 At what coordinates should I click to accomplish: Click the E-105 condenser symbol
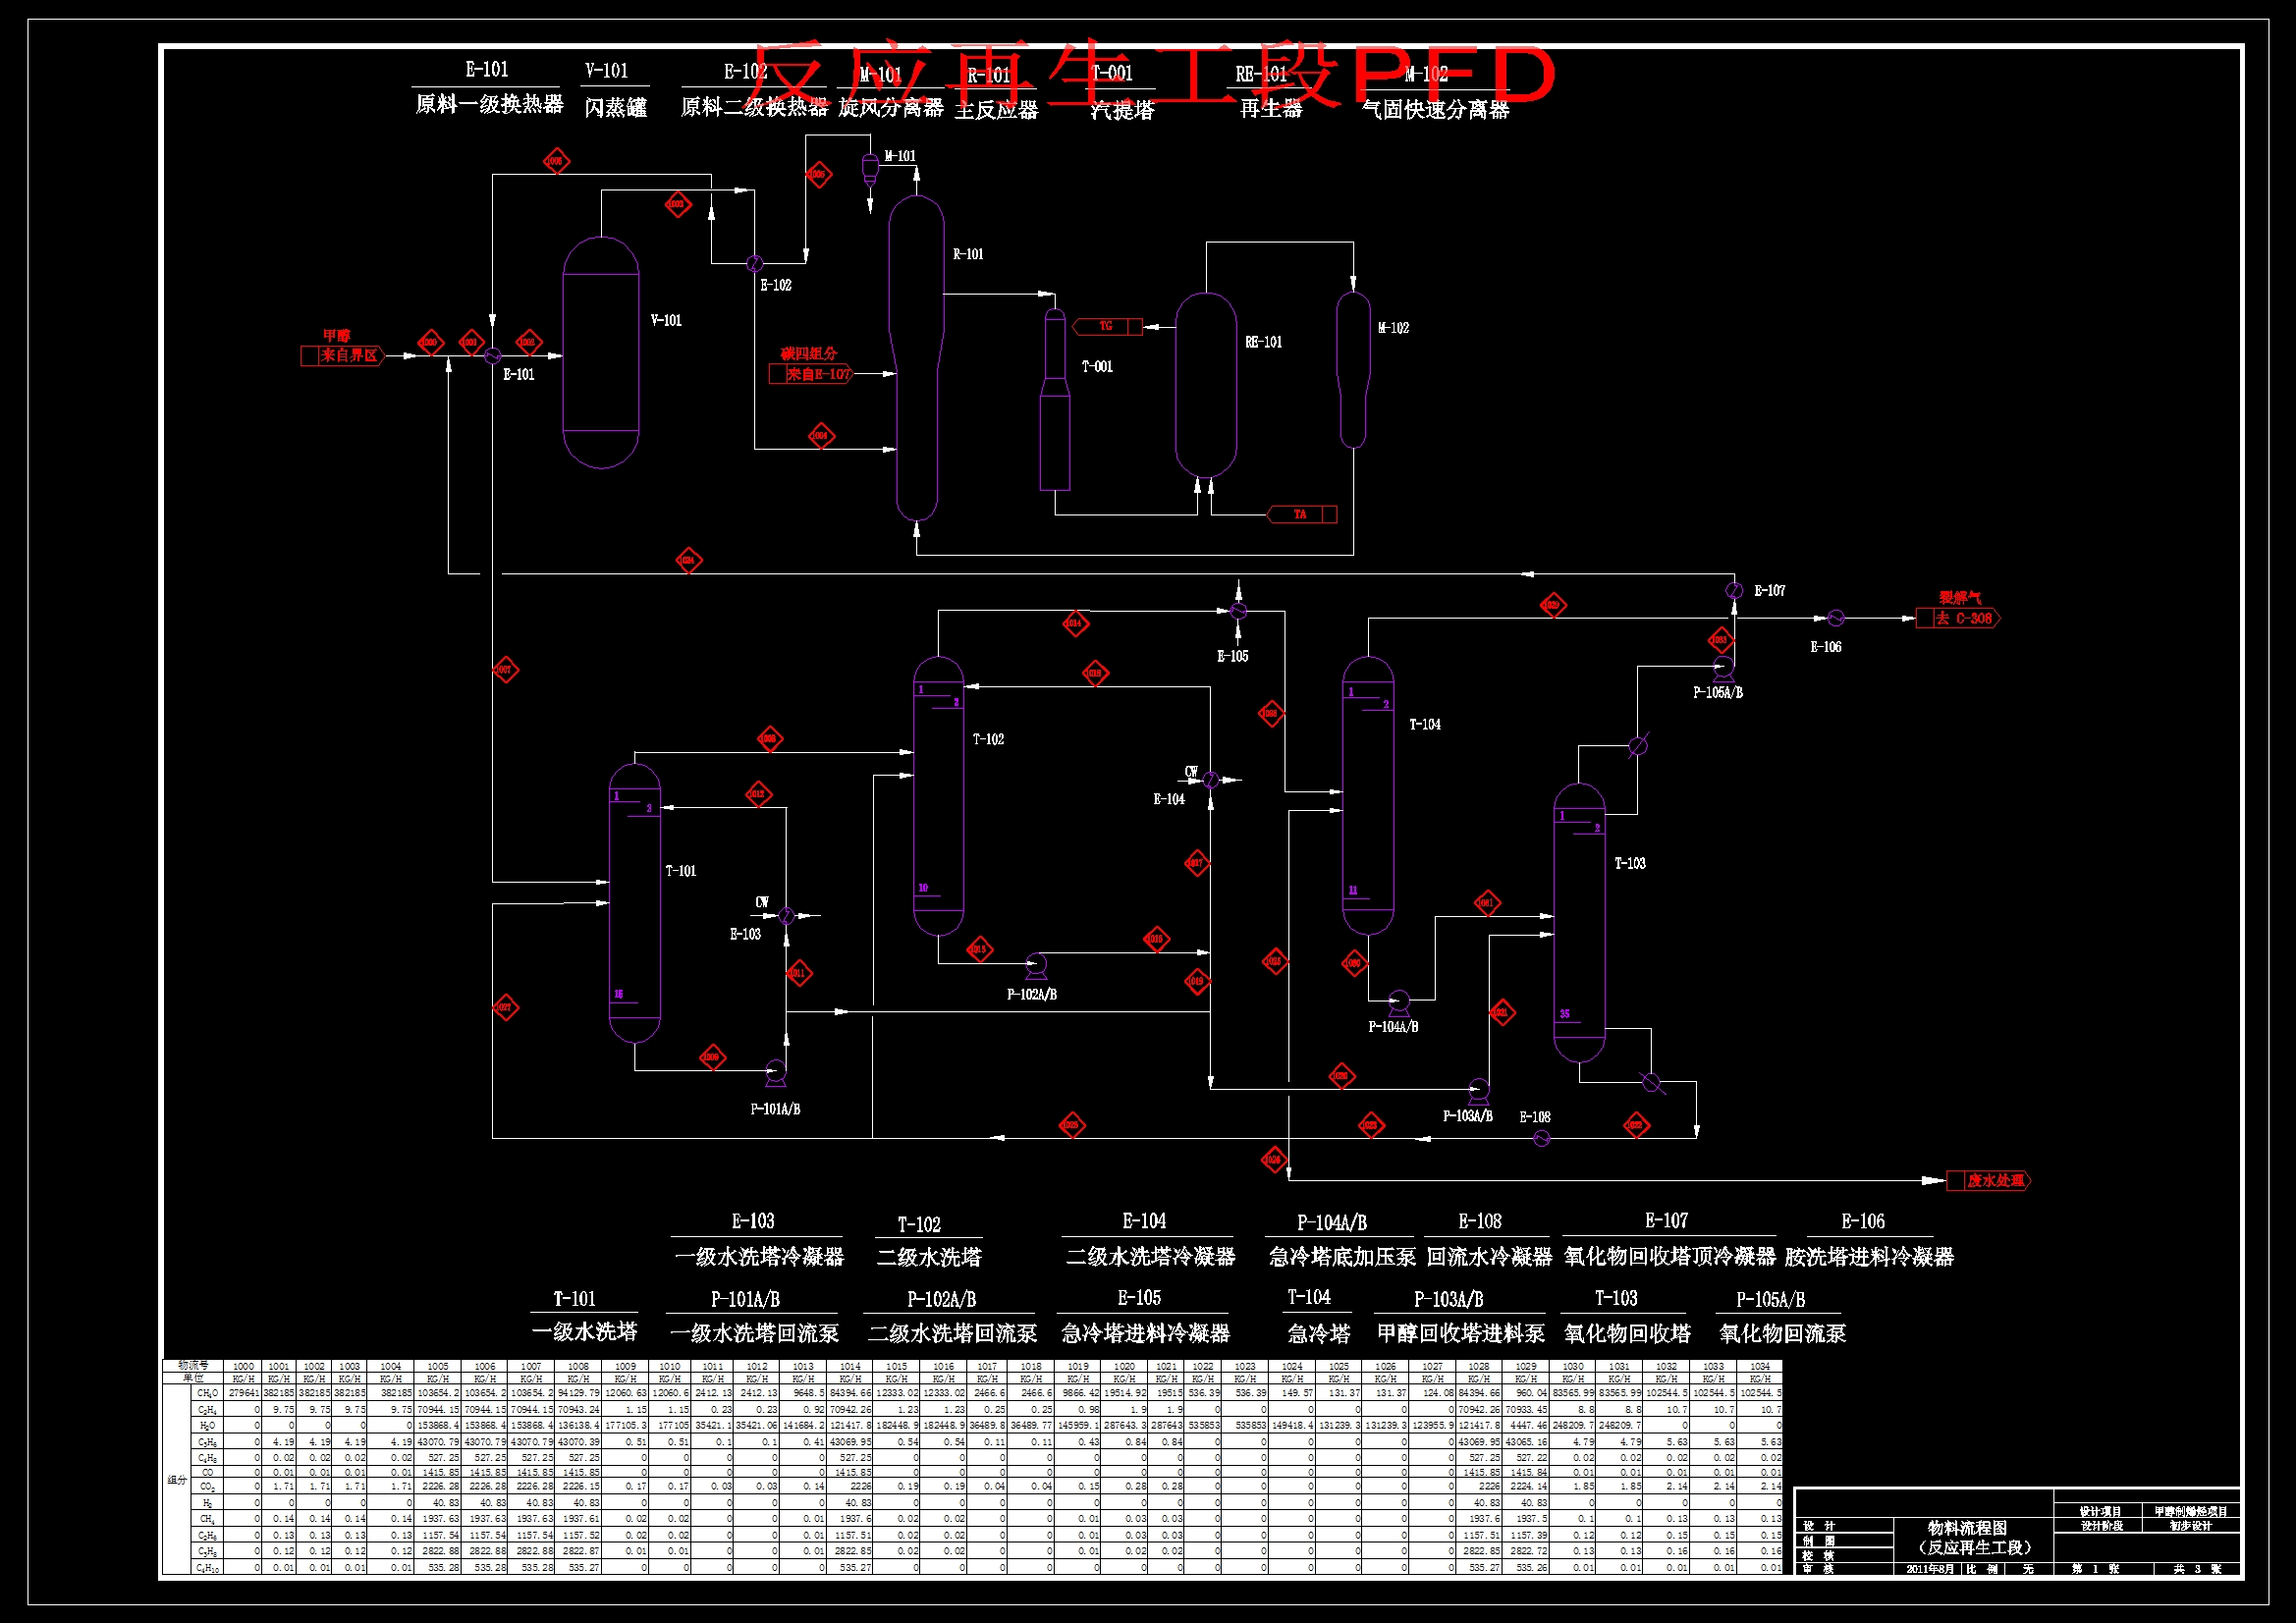pos(1238,611)
